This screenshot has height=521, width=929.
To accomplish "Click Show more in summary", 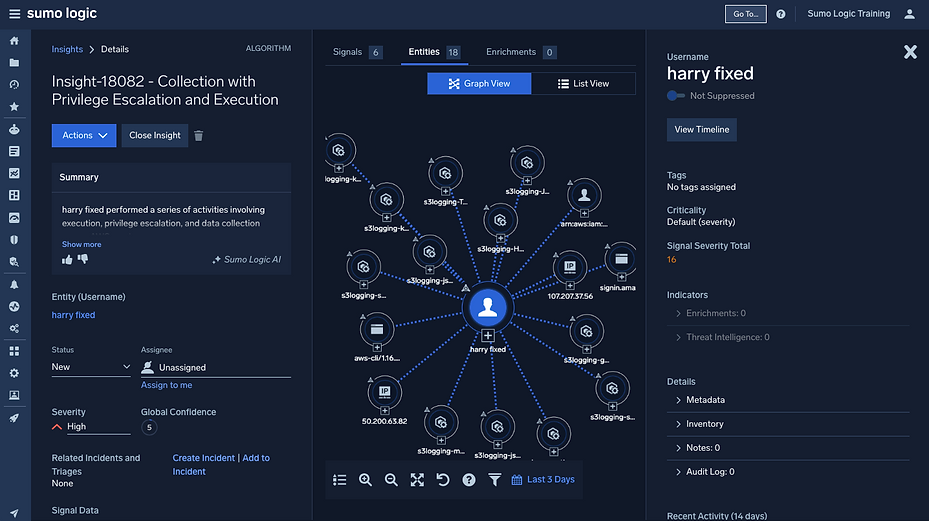I will coord(82,244).
